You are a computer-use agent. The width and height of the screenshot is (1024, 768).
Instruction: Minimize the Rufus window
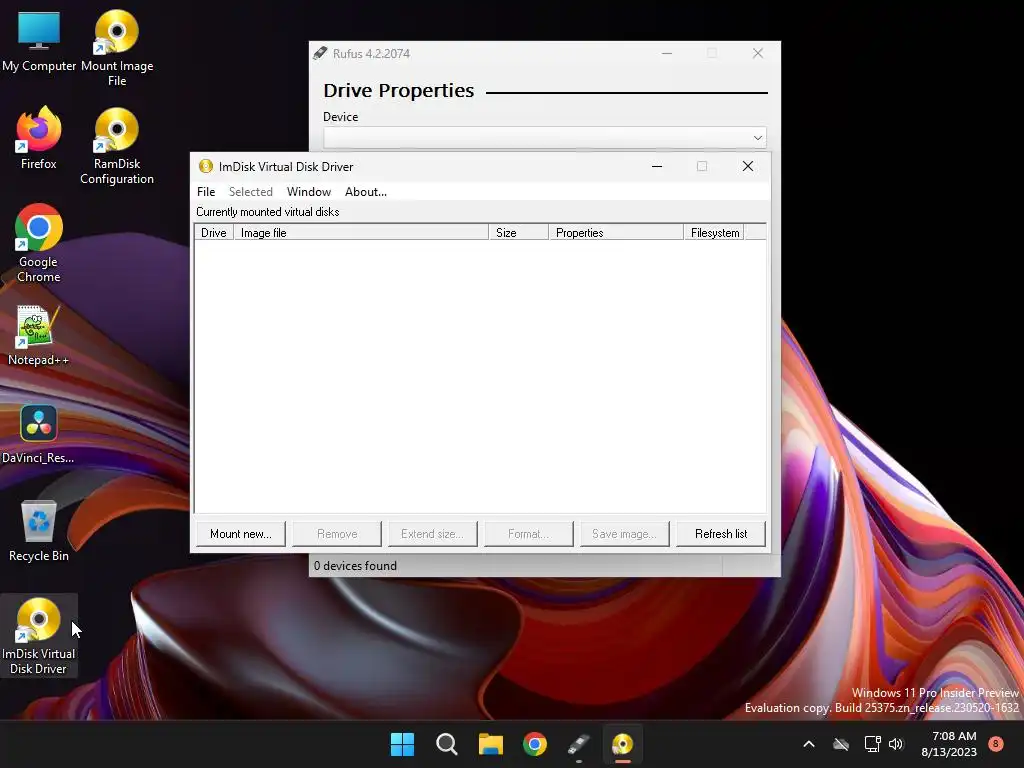coord(667,54)
